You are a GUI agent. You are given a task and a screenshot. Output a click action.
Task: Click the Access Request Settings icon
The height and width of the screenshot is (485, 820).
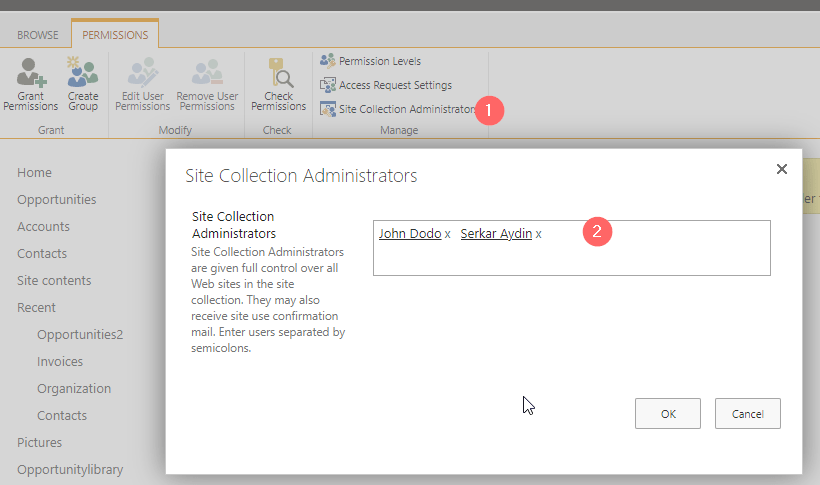coord(328,85)
